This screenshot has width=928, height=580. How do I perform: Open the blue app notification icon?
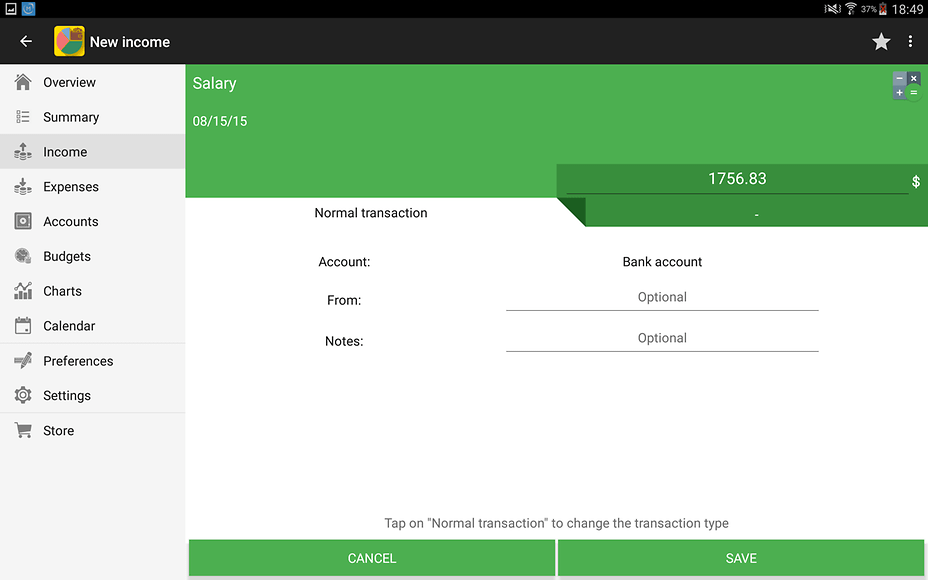28,8
